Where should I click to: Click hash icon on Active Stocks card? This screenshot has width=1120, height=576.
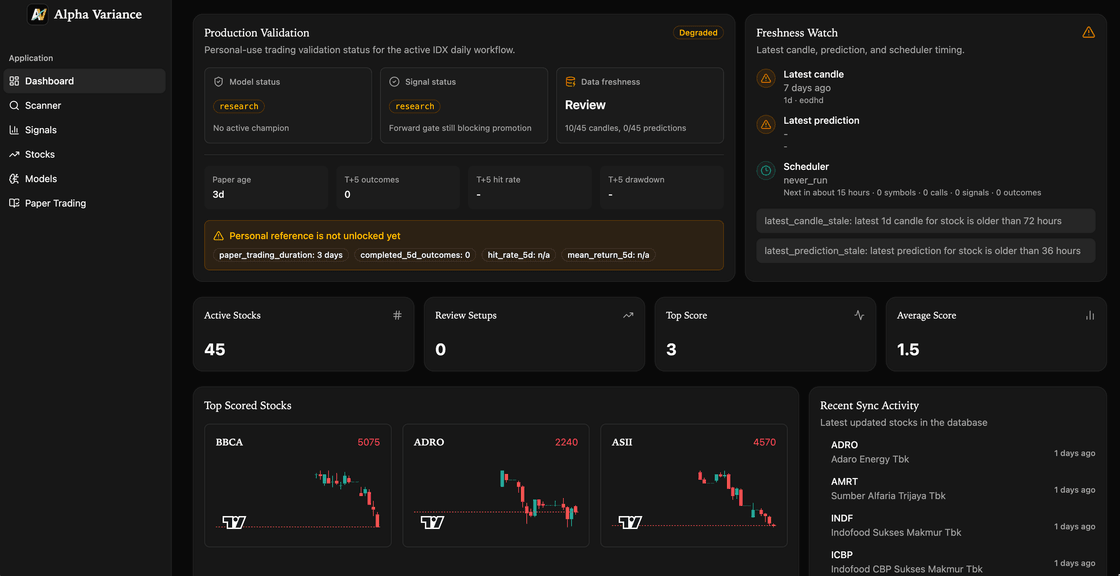tap(397, 315)
